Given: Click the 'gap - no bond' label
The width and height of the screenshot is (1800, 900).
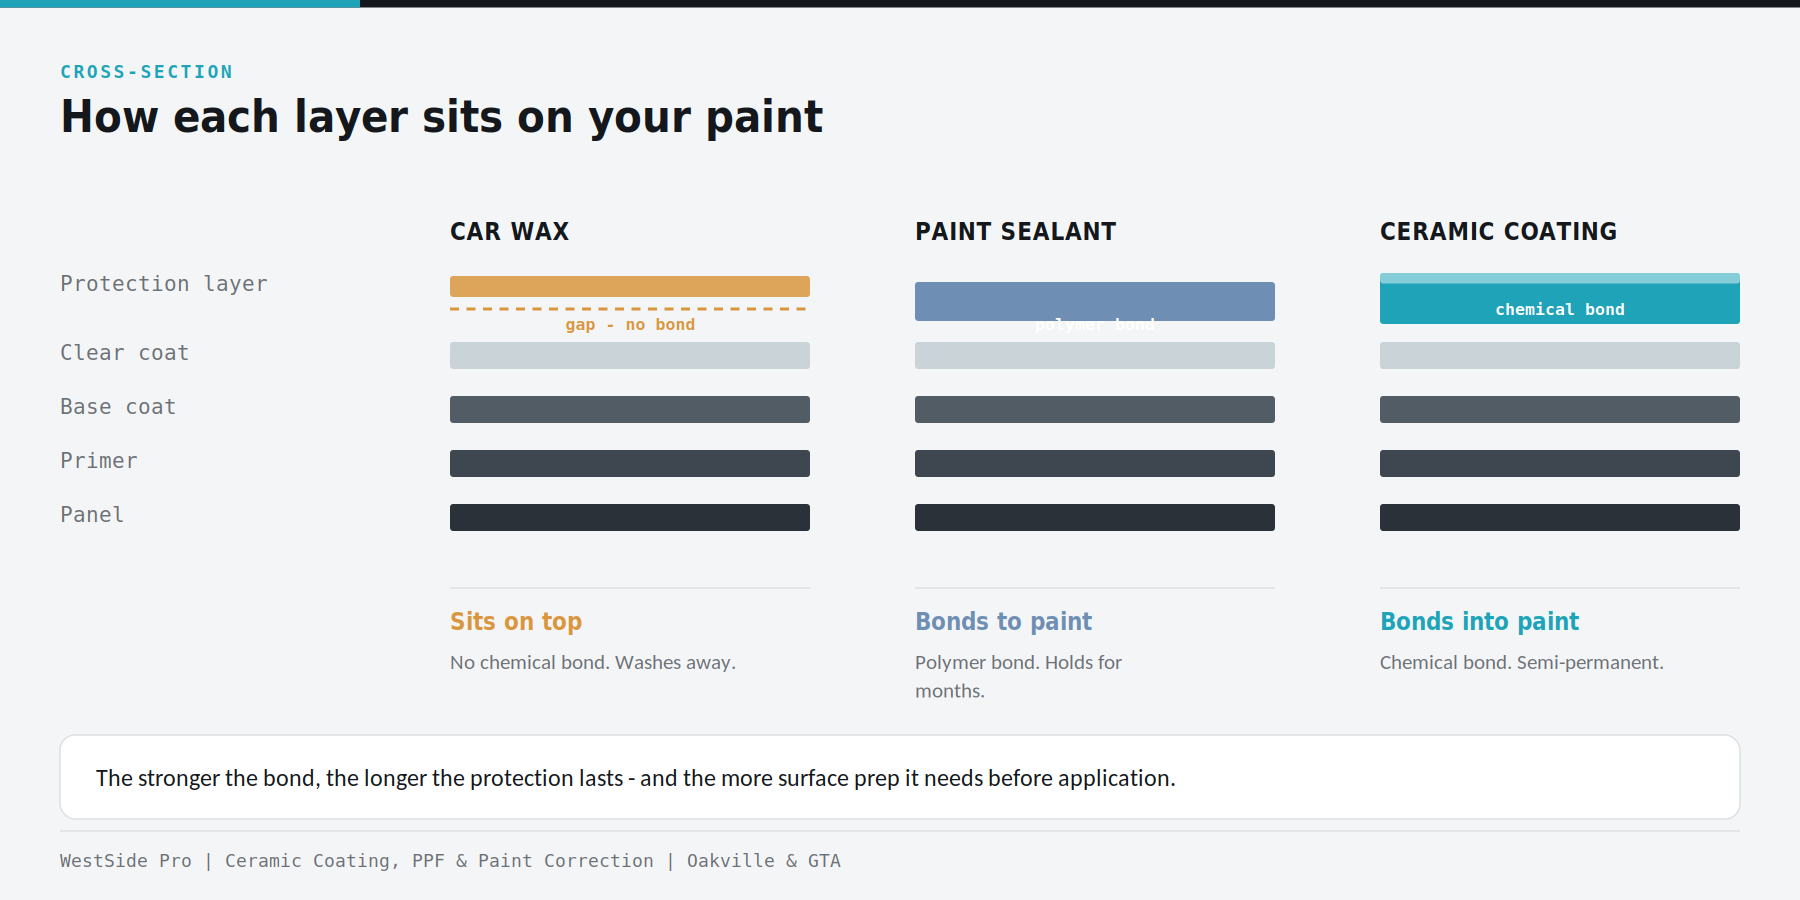Looking at the screenshot, I should [630, 325].
